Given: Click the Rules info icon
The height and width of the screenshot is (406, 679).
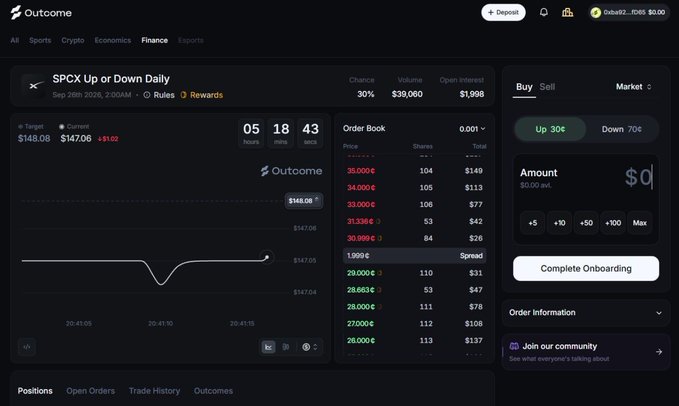Looking at the screenshot, I should coord(147,95).
